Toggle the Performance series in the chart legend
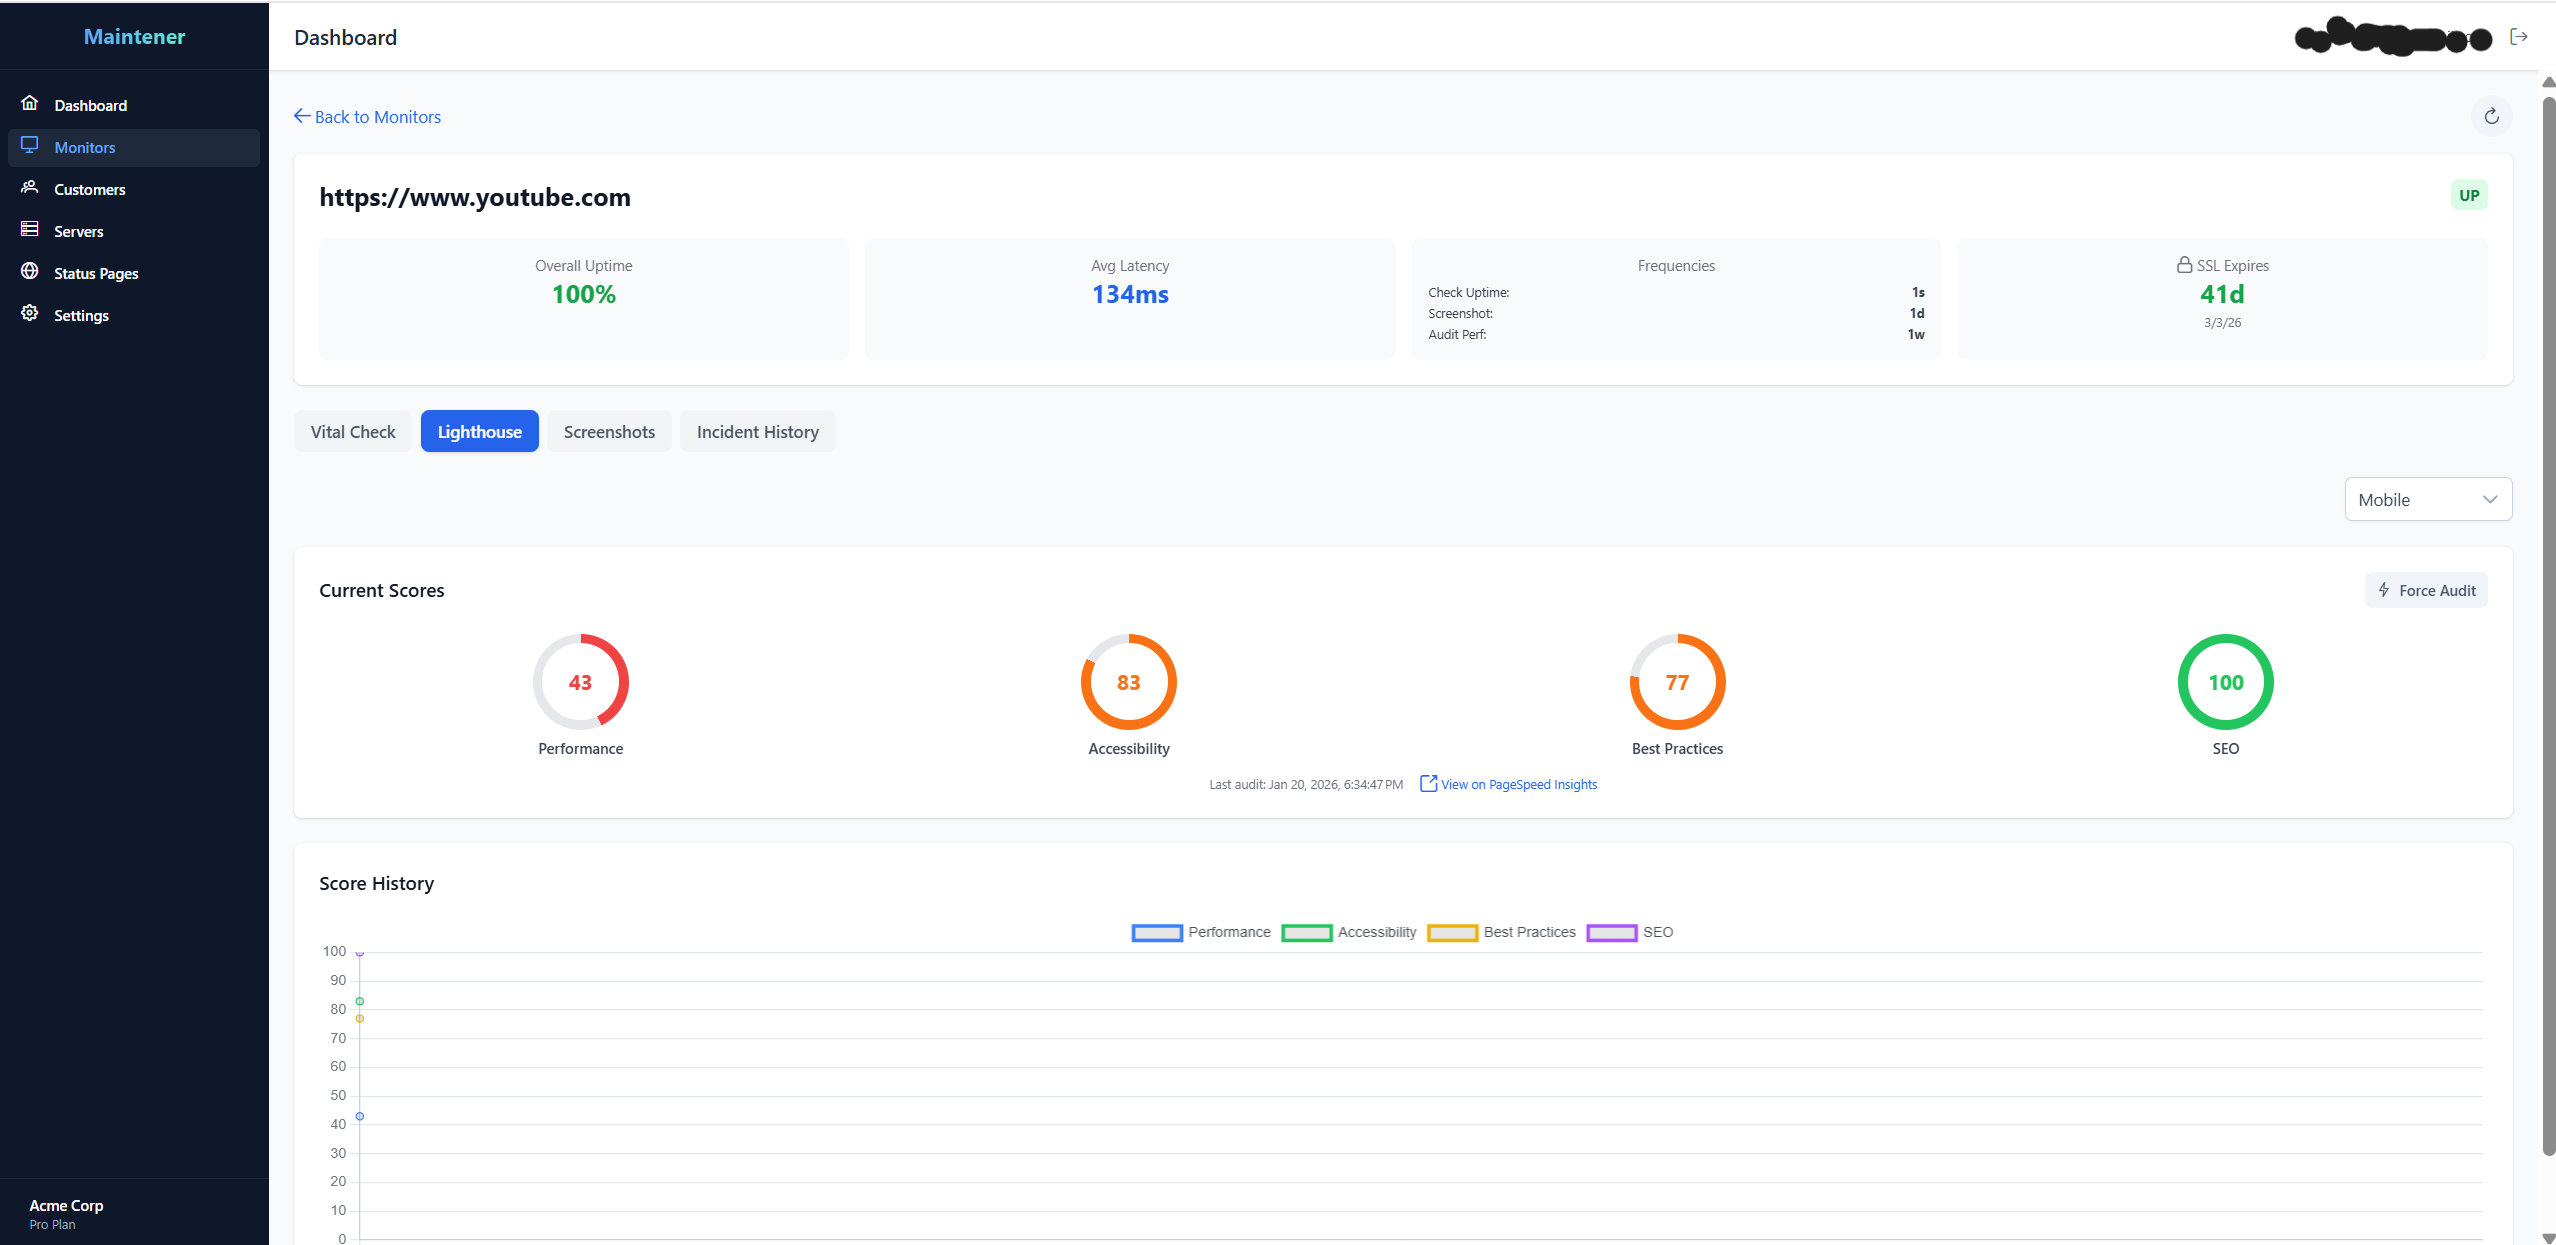 (x=1228, y=931)
